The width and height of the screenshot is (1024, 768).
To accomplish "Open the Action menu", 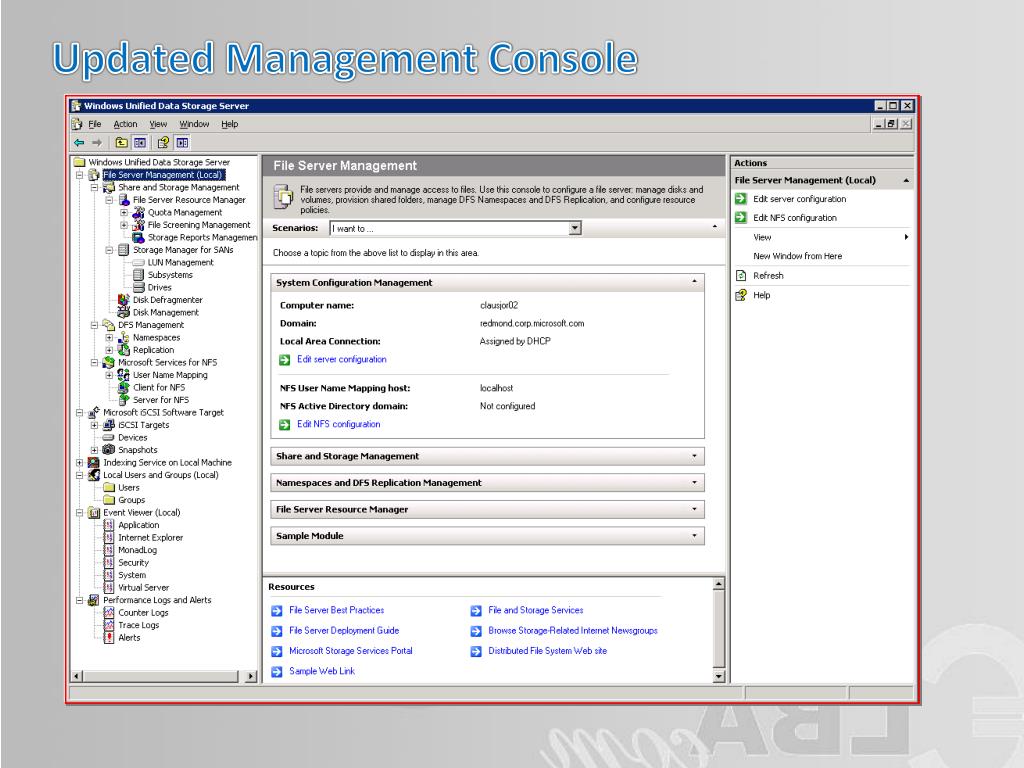I will [125, 124].
